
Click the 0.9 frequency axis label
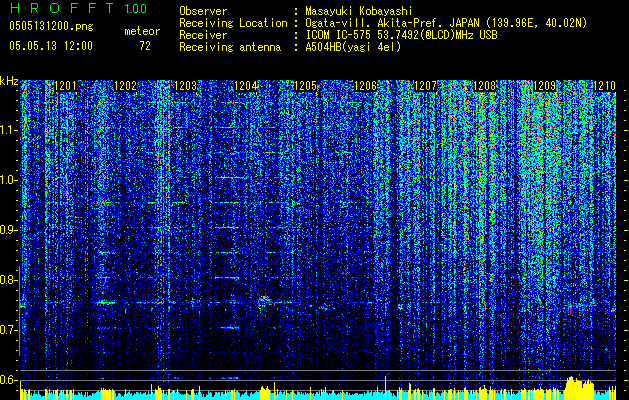[8, 230]
